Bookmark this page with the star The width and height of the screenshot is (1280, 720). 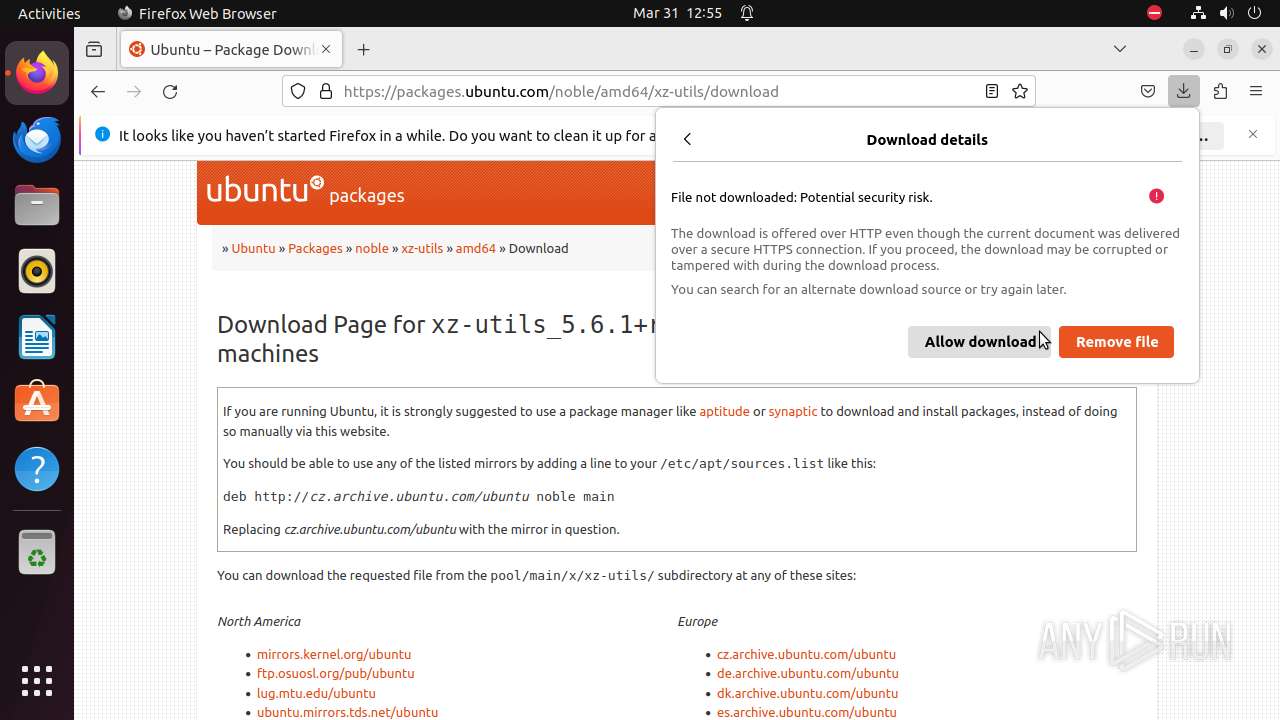coord(1020,91)
